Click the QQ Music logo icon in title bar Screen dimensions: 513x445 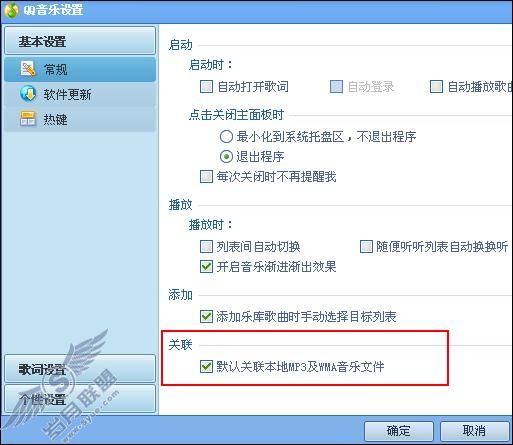(x=11, y=10)
